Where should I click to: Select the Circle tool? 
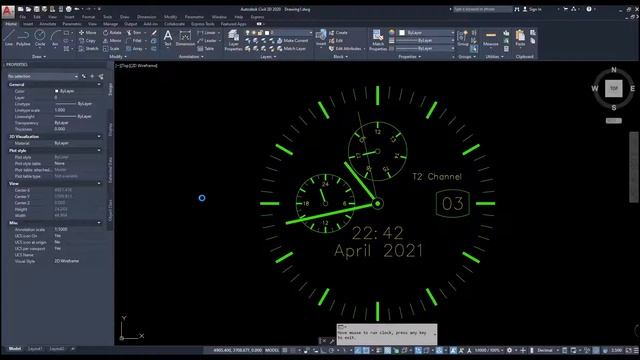(x=40, y=38)
